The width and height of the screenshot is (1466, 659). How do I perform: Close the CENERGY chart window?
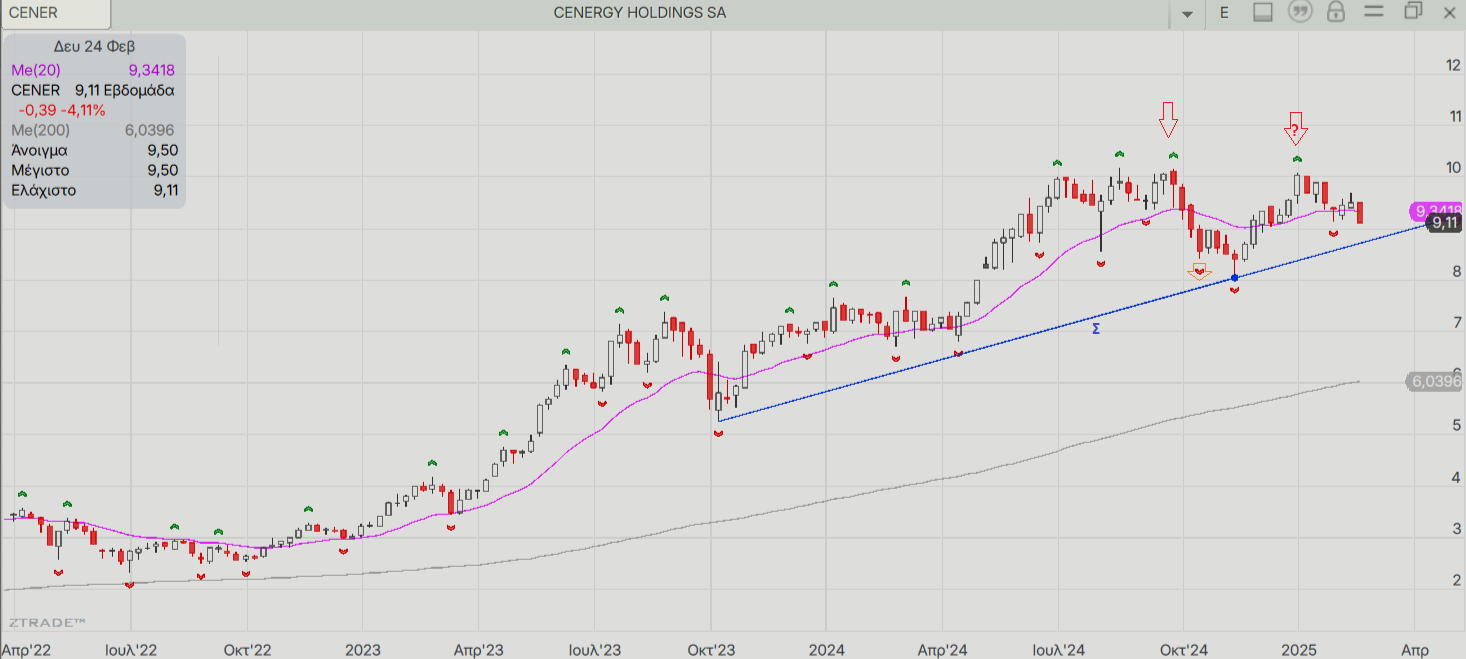pos(1450,12)
